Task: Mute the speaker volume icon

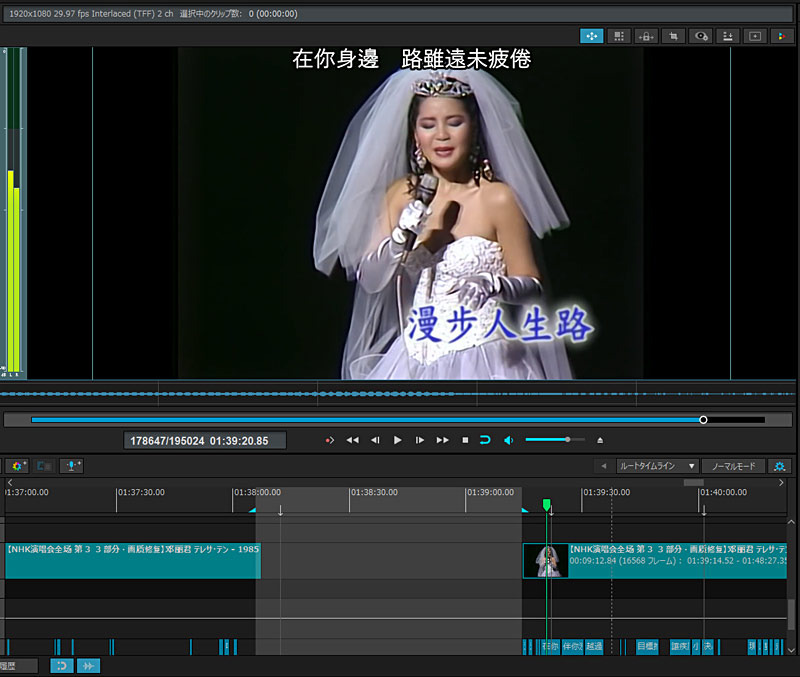Action: point(509,440)
